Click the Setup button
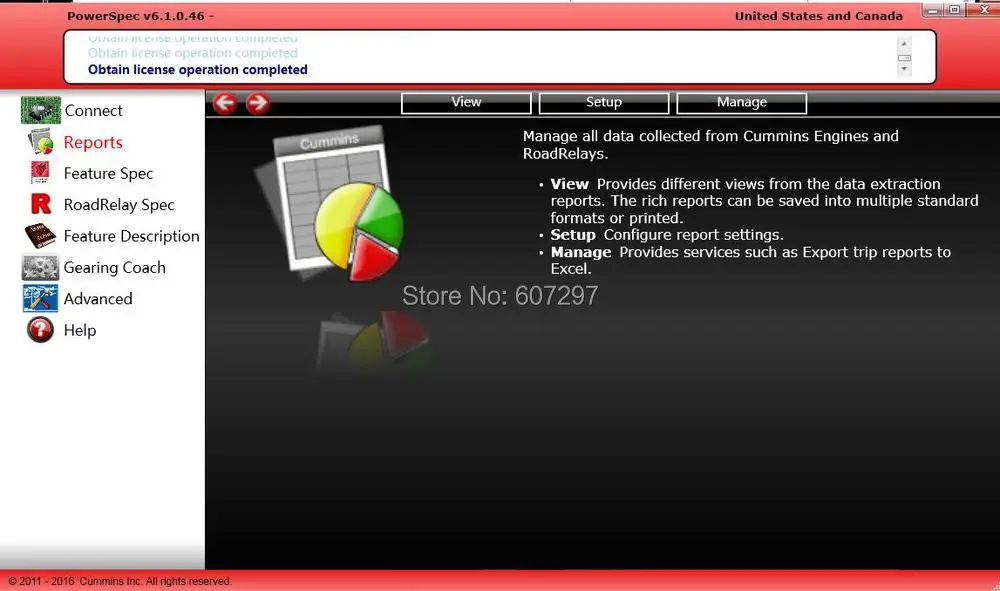This screenshot has width=1000, height=591. pos(604,103)
